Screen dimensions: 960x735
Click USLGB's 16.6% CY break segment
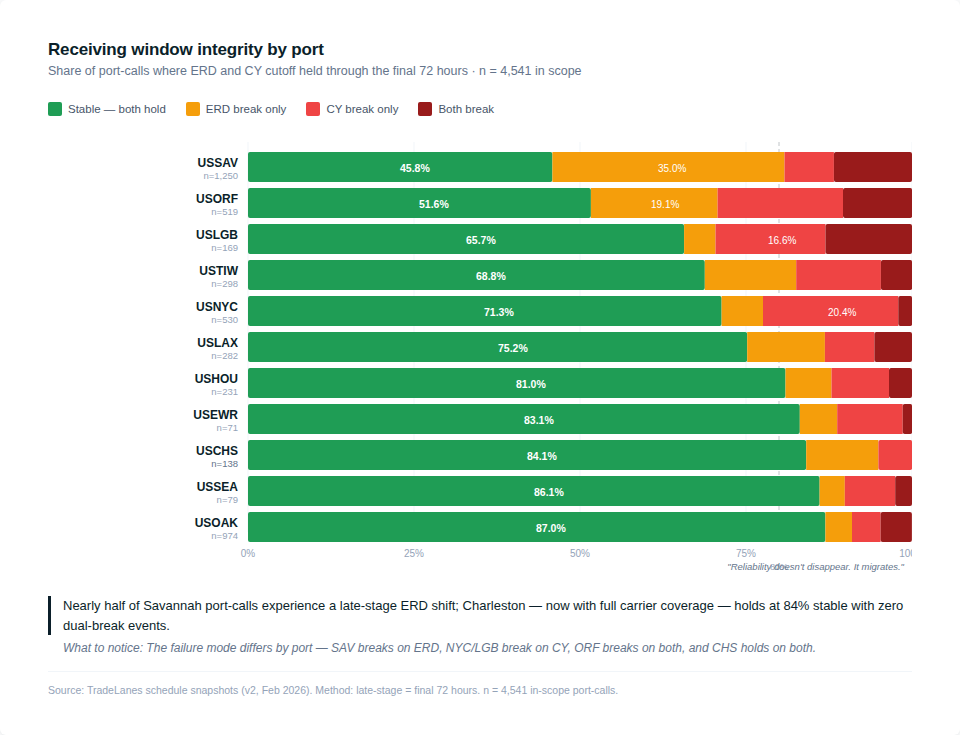click(x=771, y=240)
